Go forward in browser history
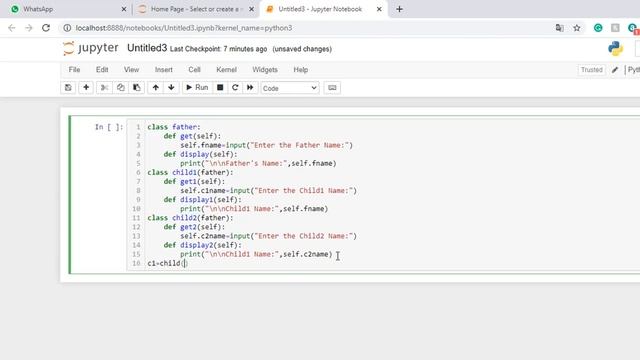The width and height of the screenshot is (640, 360). point(29,28)
